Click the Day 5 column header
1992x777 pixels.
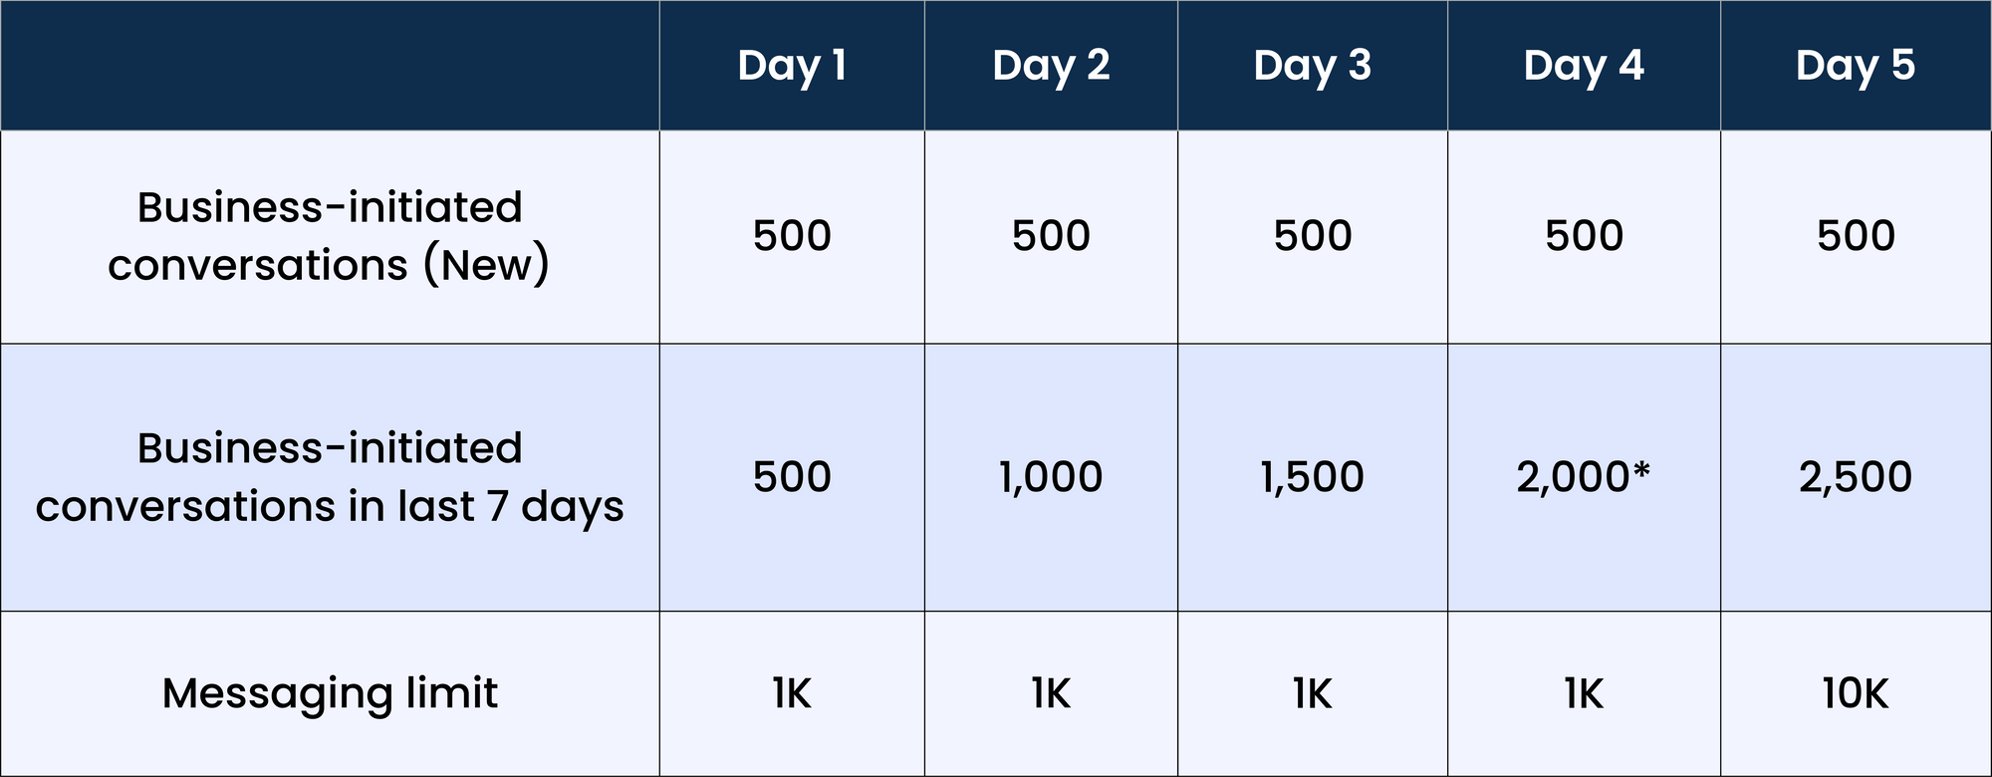click(x=1856, y=65)
